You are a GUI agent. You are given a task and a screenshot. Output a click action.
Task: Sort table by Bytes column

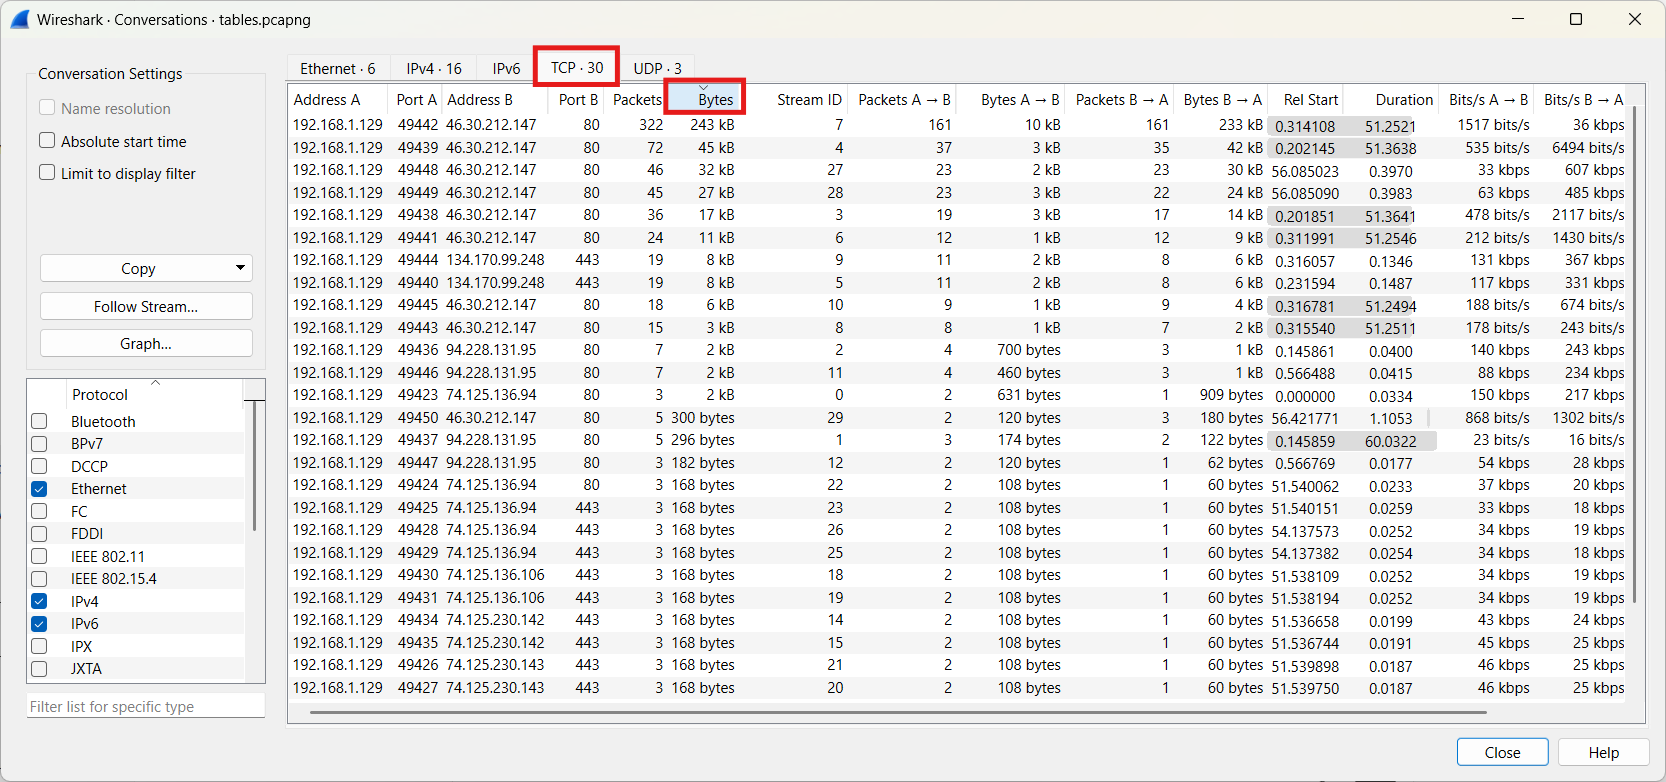coord(704,99)
